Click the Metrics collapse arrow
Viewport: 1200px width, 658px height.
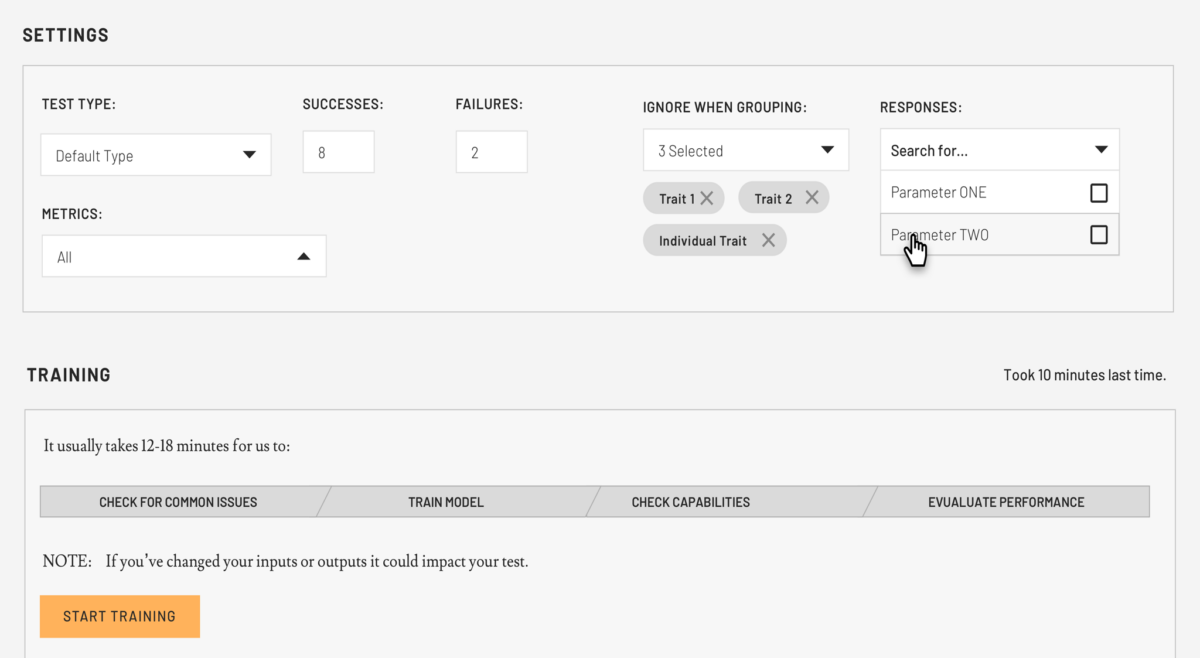[304, 255]
